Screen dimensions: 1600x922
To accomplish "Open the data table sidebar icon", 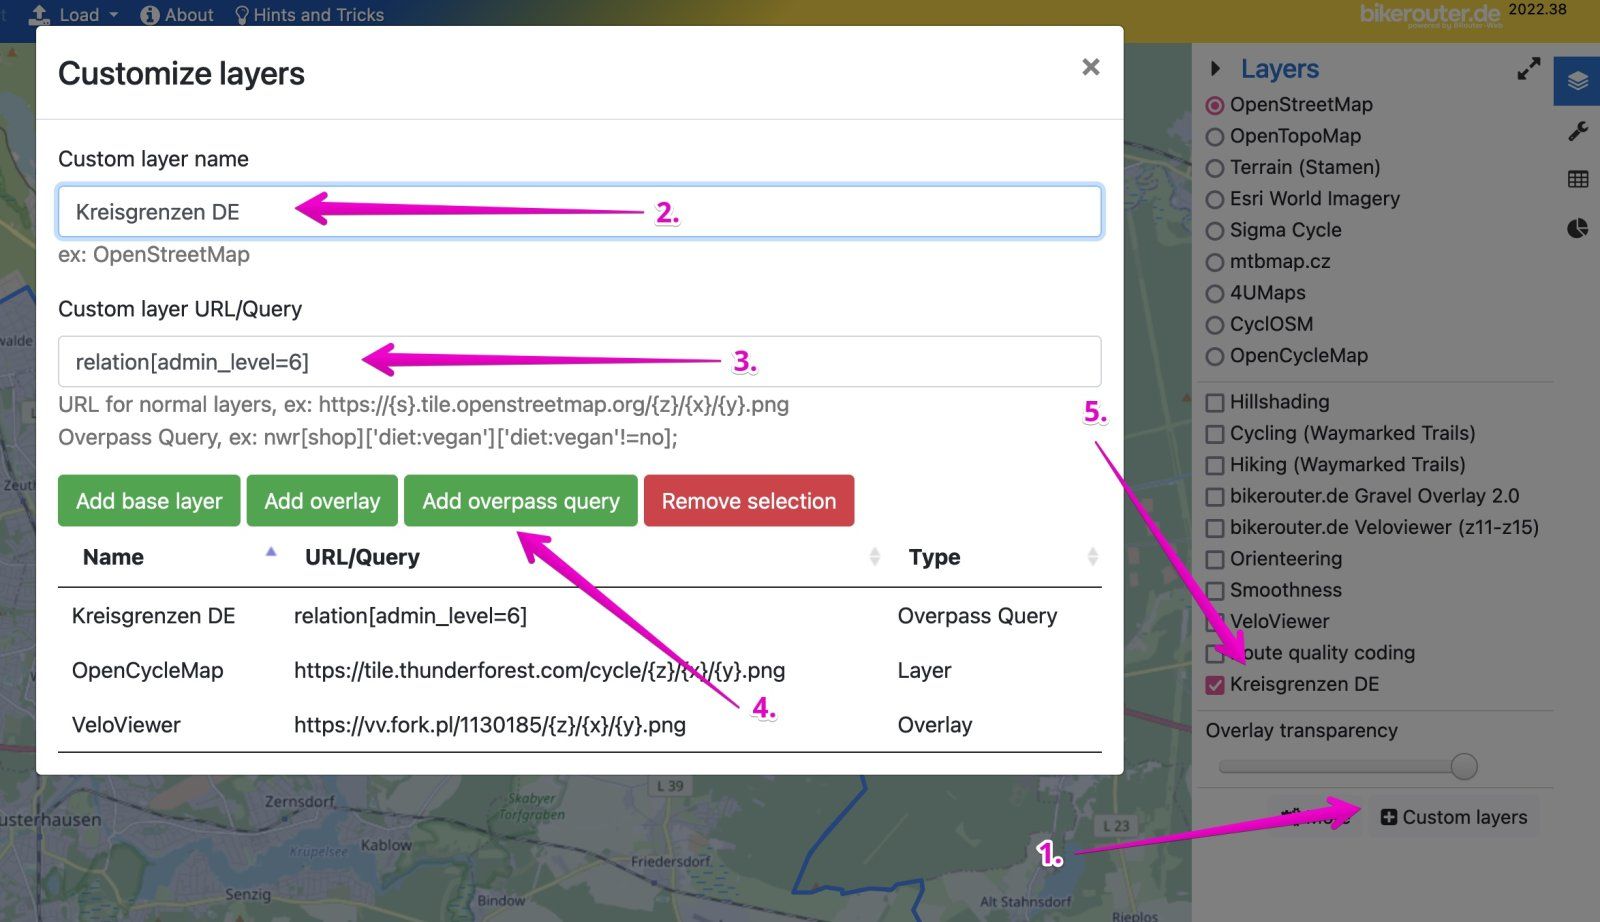I will pos(1578,180).
